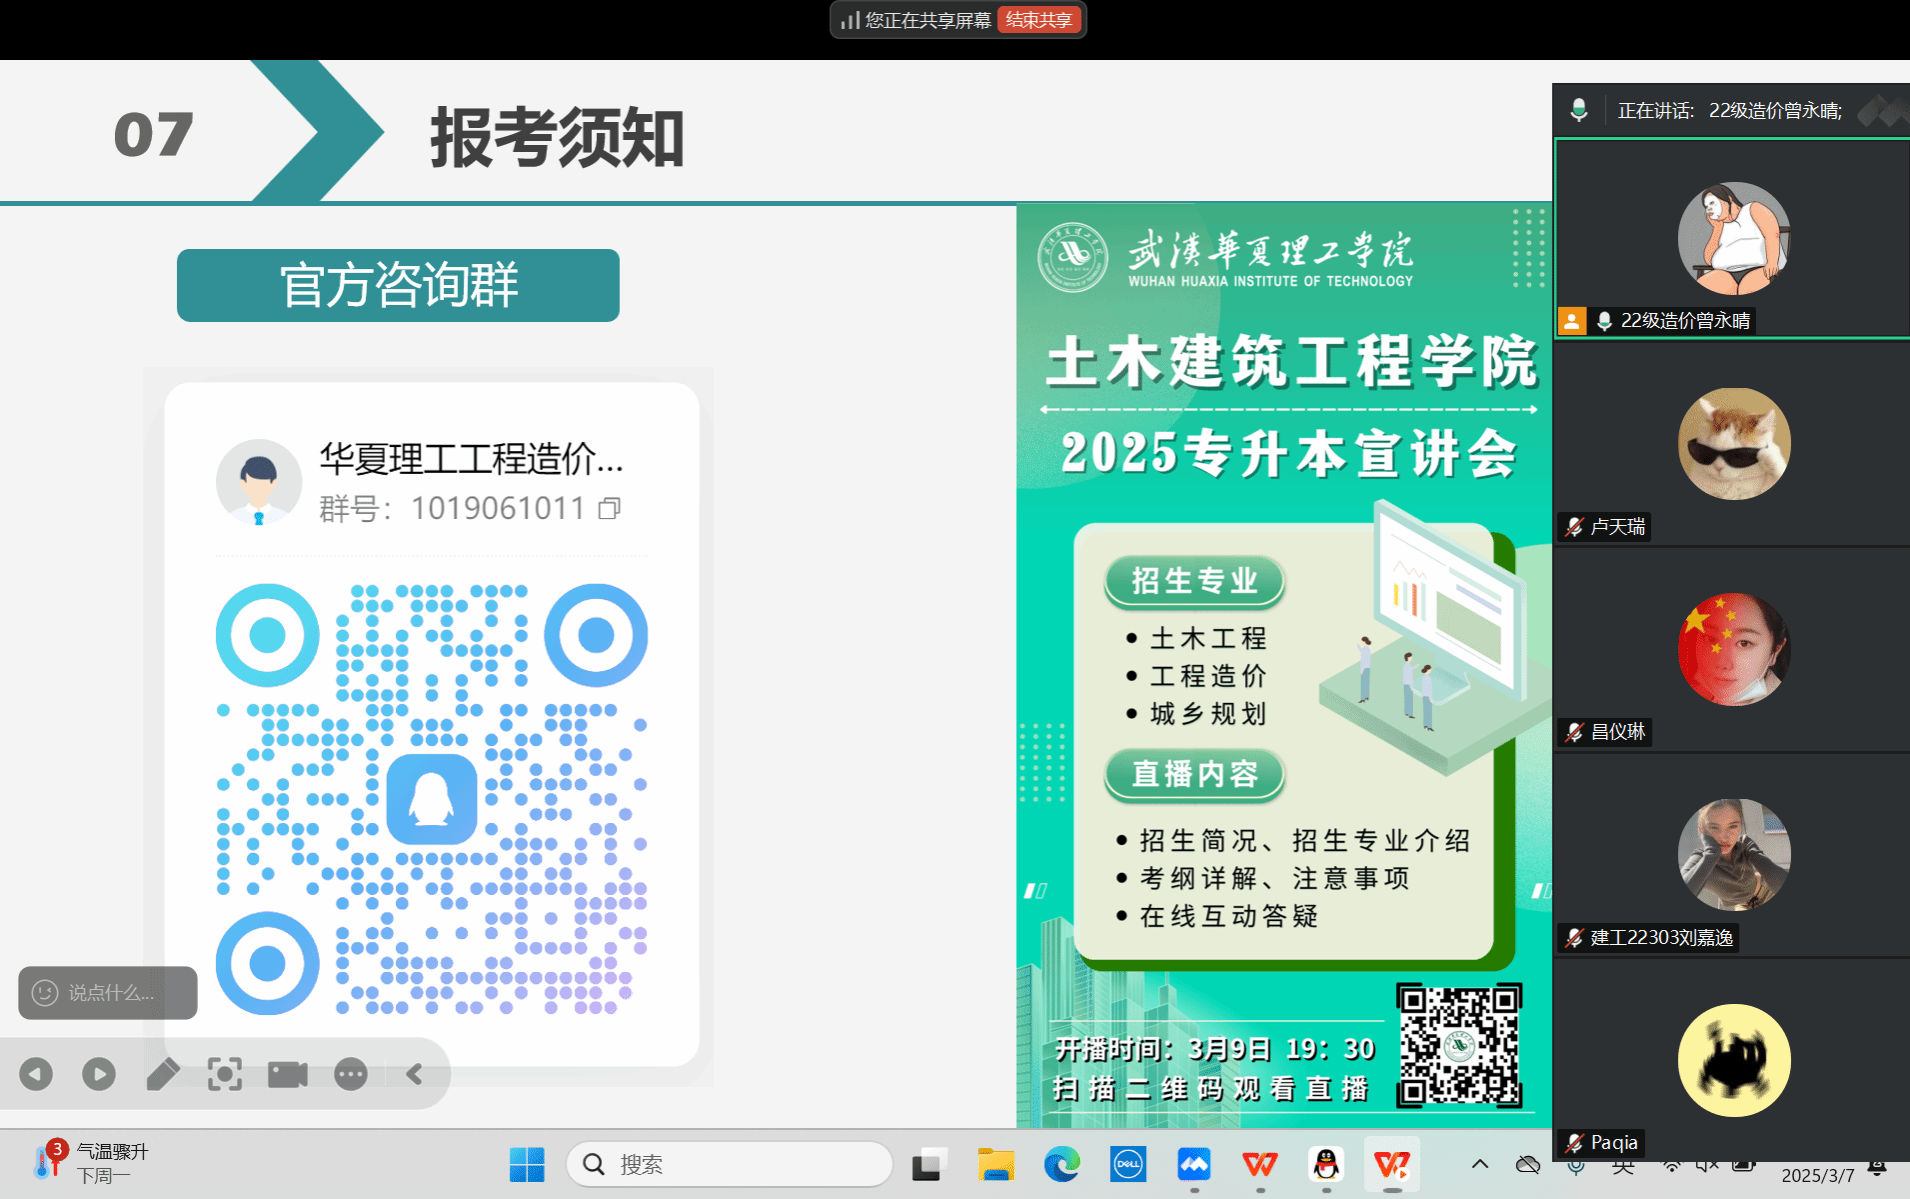Open the Windows Start menu
Viewport: 1910px width, 1199px height.
[527, 1165]
